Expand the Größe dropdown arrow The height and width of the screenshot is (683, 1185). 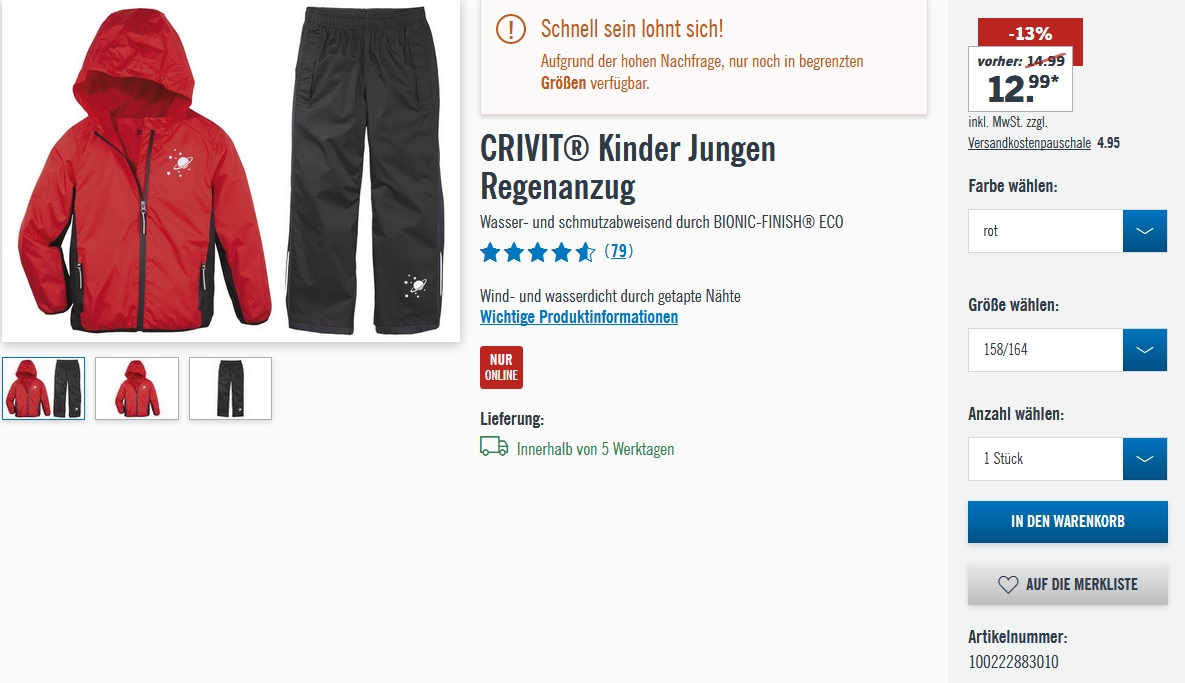click(1145, 350)
